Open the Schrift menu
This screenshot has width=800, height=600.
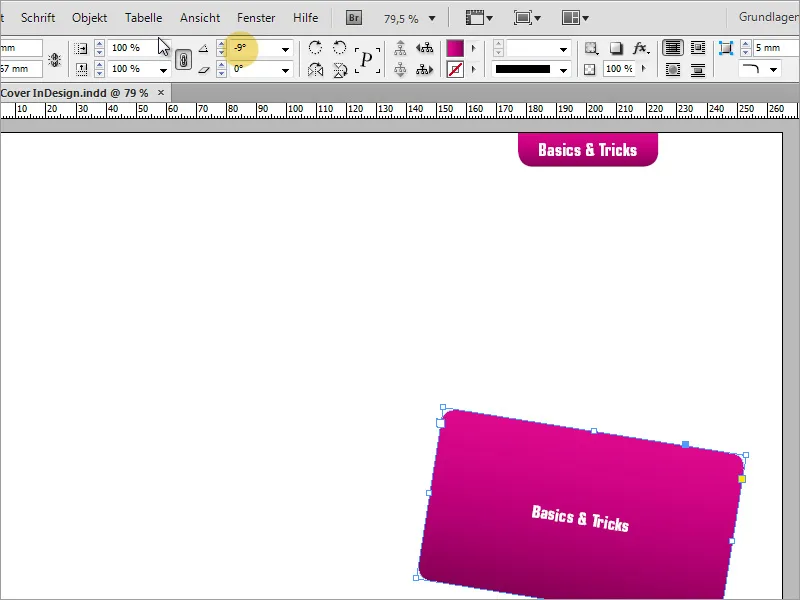coord(38,18)
